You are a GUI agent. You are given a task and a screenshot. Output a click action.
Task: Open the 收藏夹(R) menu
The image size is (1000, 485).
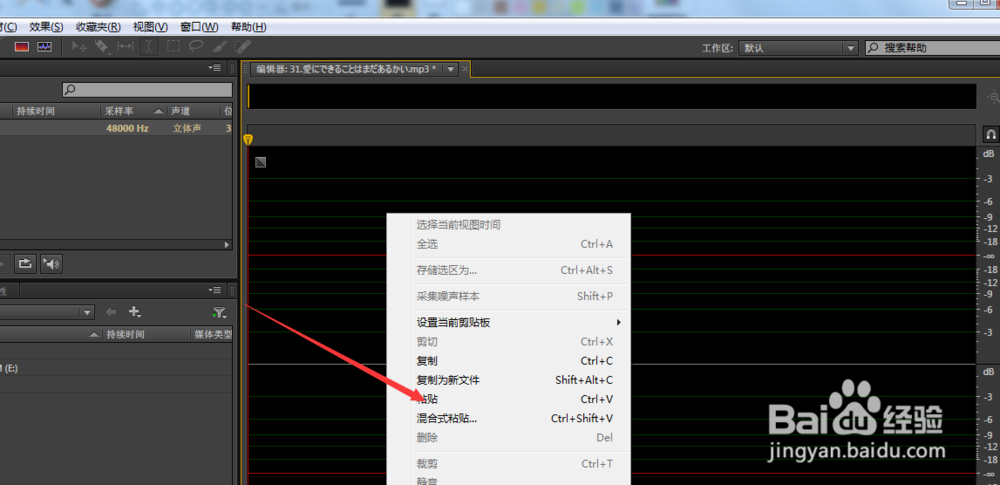tap(98, 27)
